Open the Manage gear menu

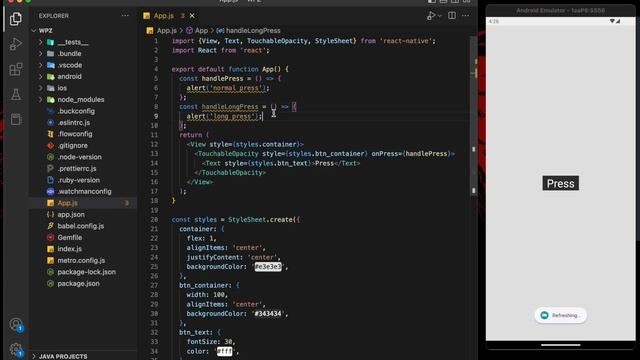pyautogui.click(x=16, y=349)
